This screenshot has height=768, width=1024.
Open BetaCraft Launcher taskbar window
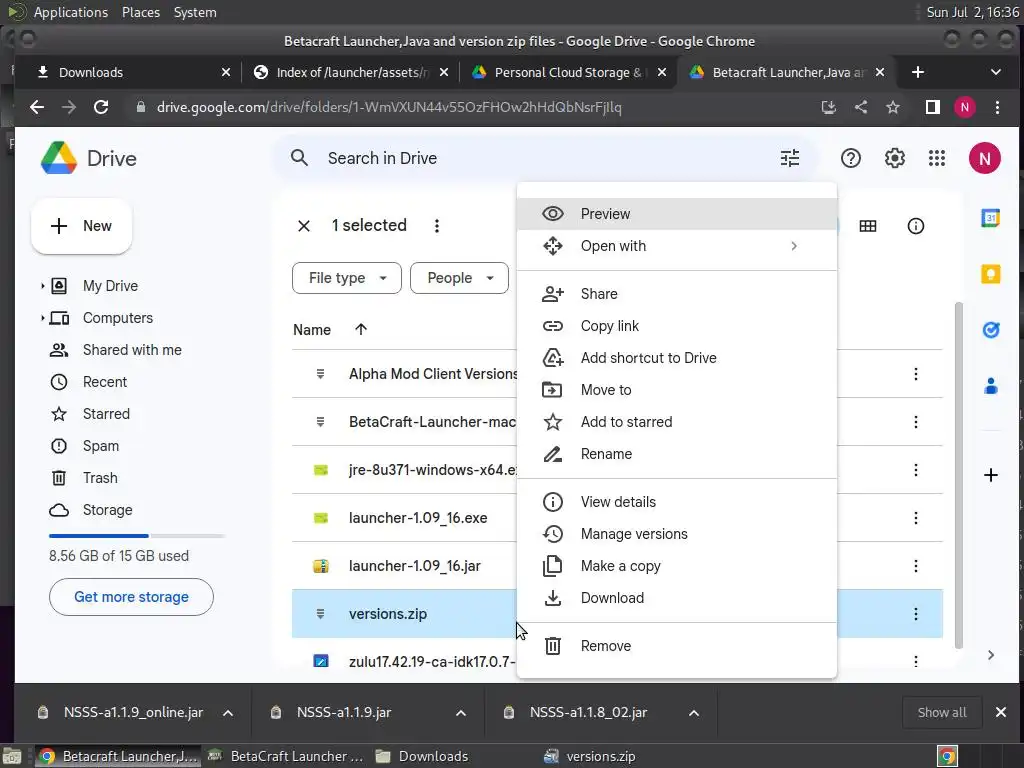coord(285,756)
